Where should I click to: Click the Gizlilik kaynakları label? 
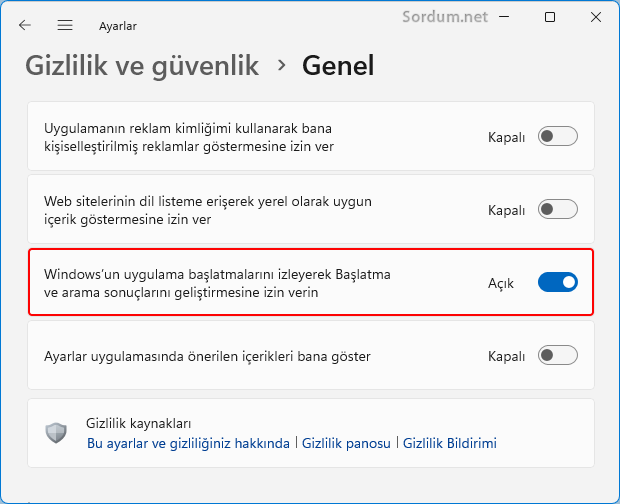[138, 424]
